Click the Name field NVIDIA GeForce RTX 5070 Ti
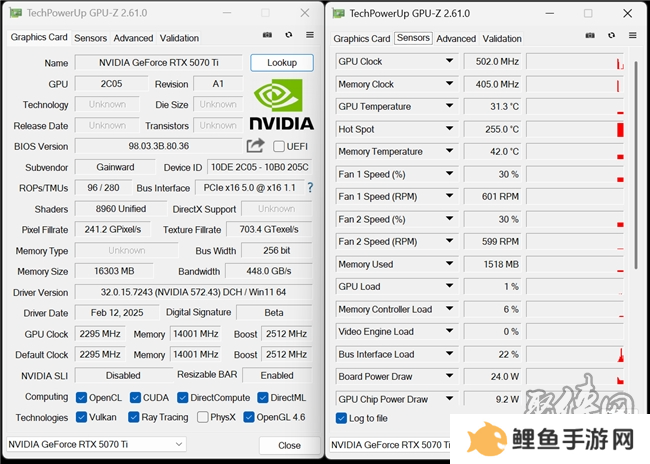This screenshot has height=464, width=650. point(158,63)
